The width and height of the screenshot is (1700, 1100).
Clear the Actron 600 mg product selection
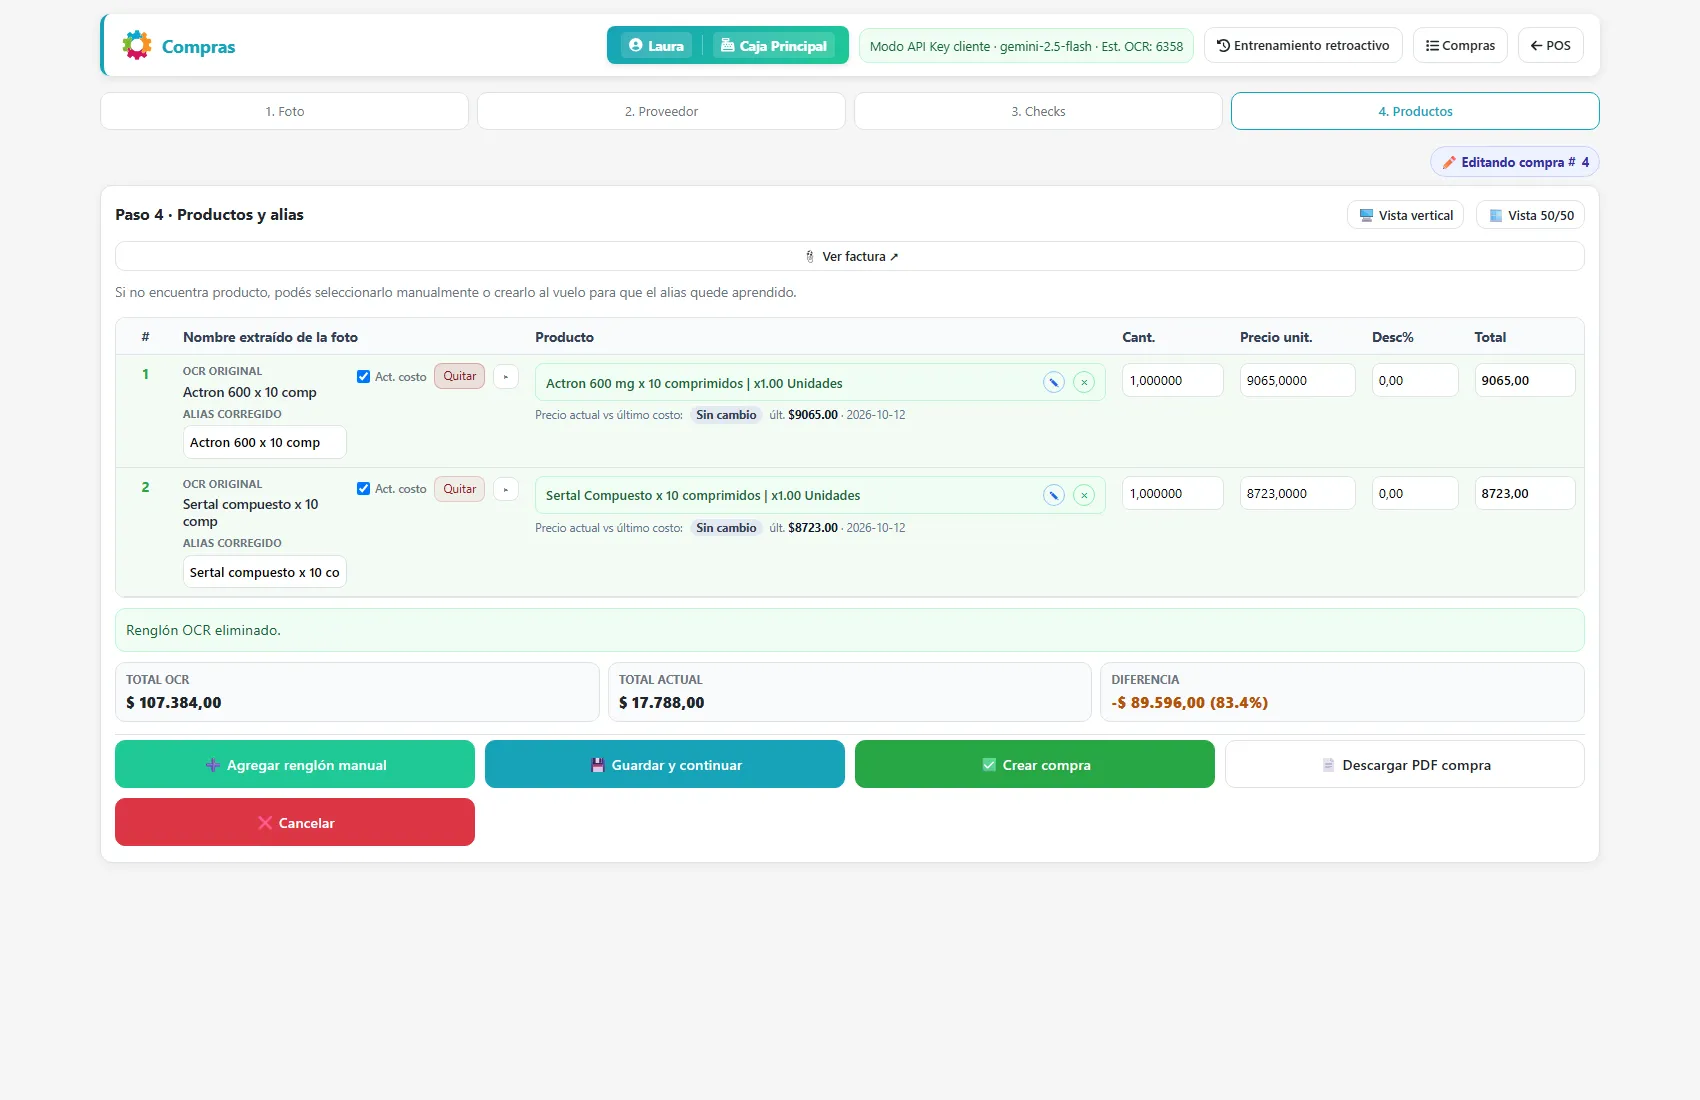[x=1084, y=382]
